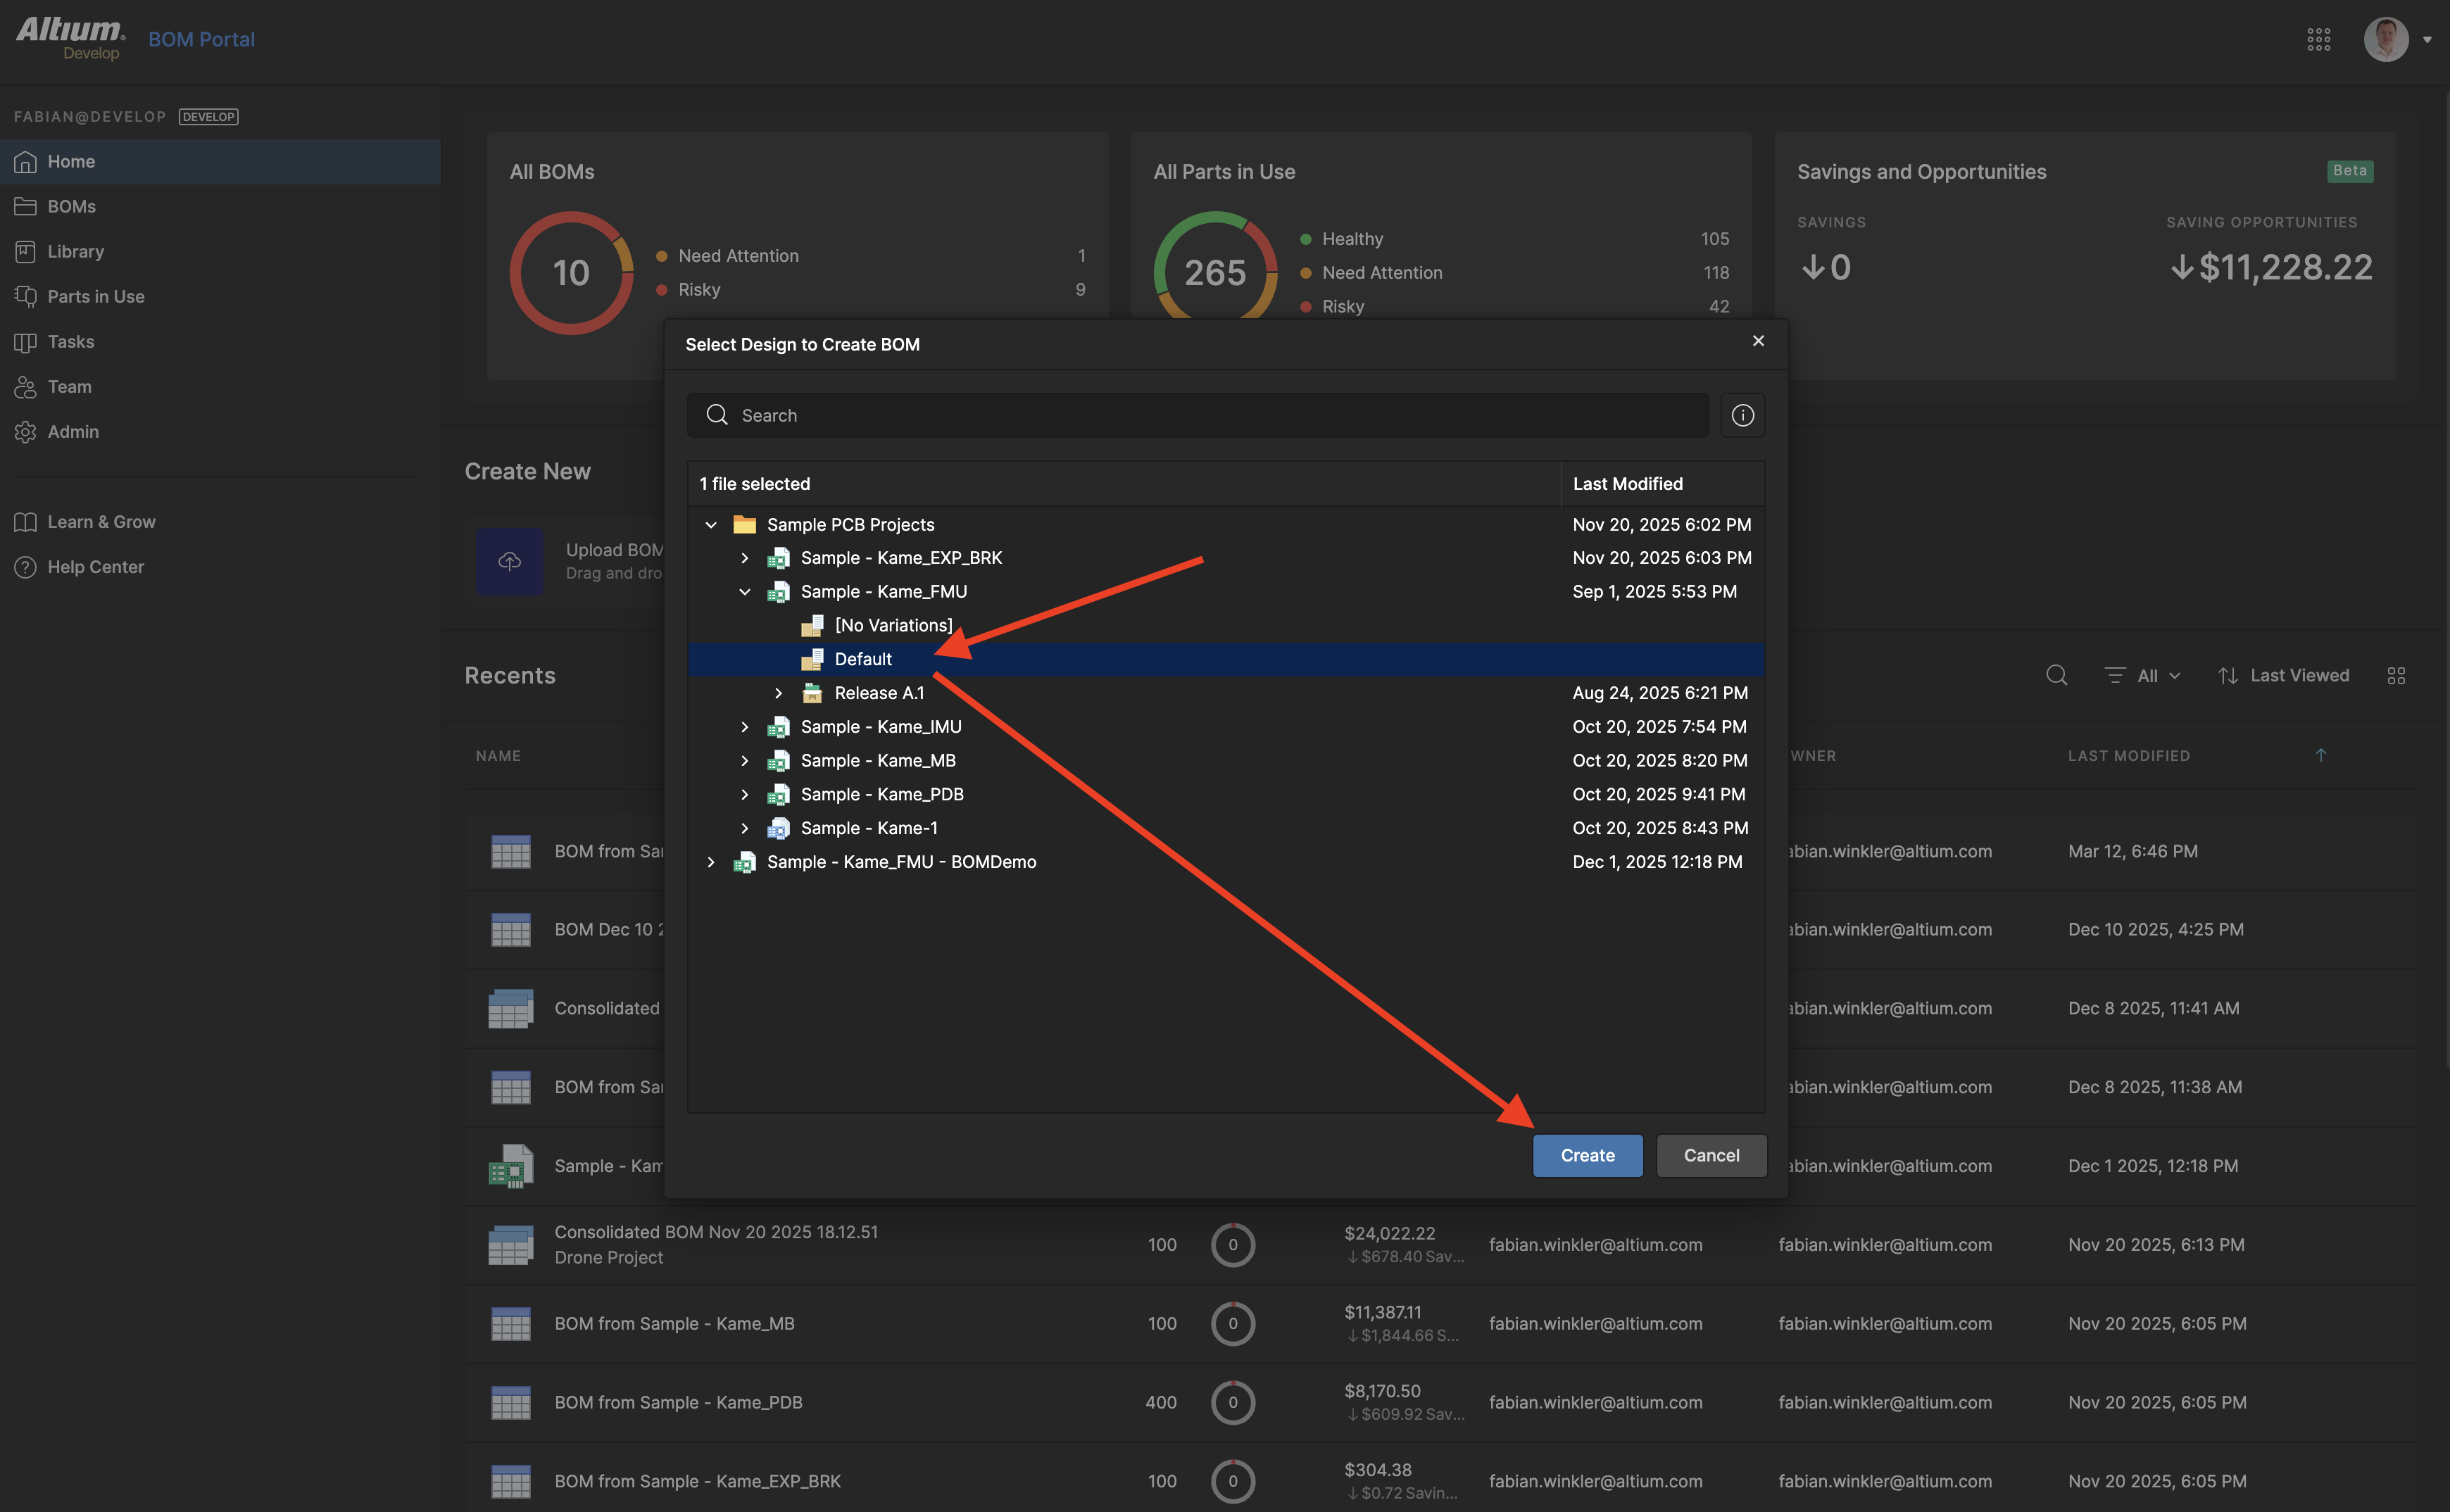Click the $11,228.22 saving opportunities value
This screenshot has height=1512, width=2450.
[2272, 267]
